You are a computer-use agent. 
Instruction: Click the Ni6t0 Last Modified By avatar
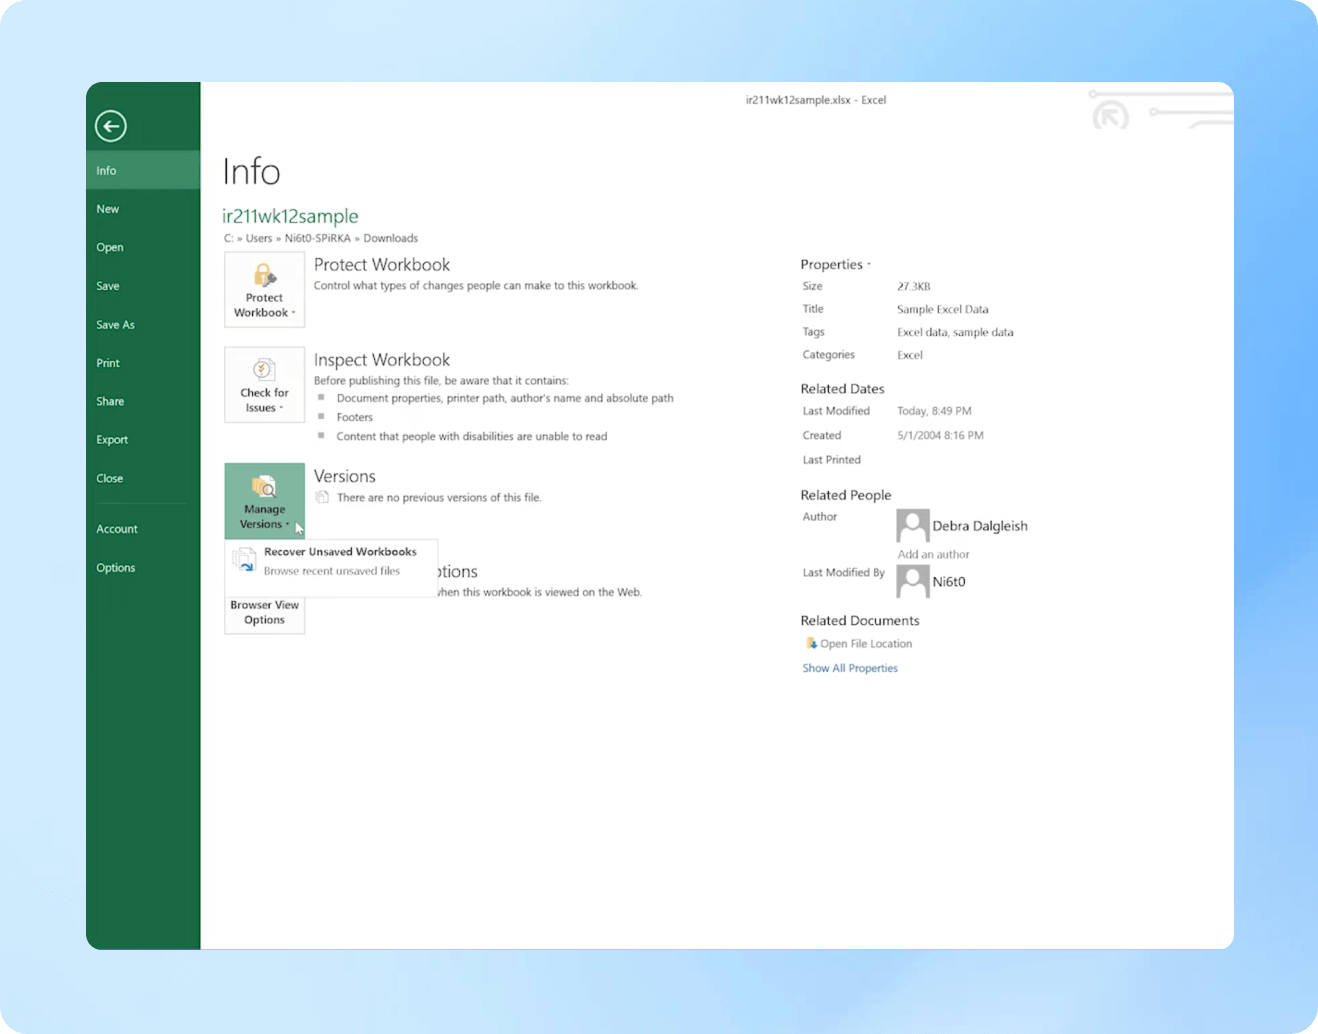911,580
